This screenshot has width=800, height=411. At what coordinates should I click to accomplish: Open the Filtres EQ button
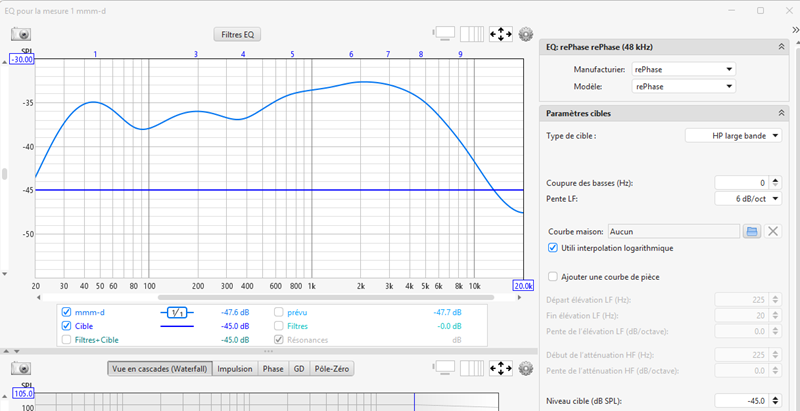tap(237, 35)
